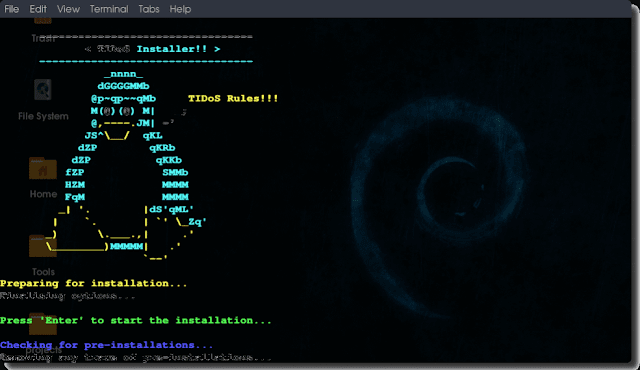Image resolution: width=640 pixels, height=370 pixels.
Task: Click the 'Installer!! >' header text
Action: (x=178, y=49)
